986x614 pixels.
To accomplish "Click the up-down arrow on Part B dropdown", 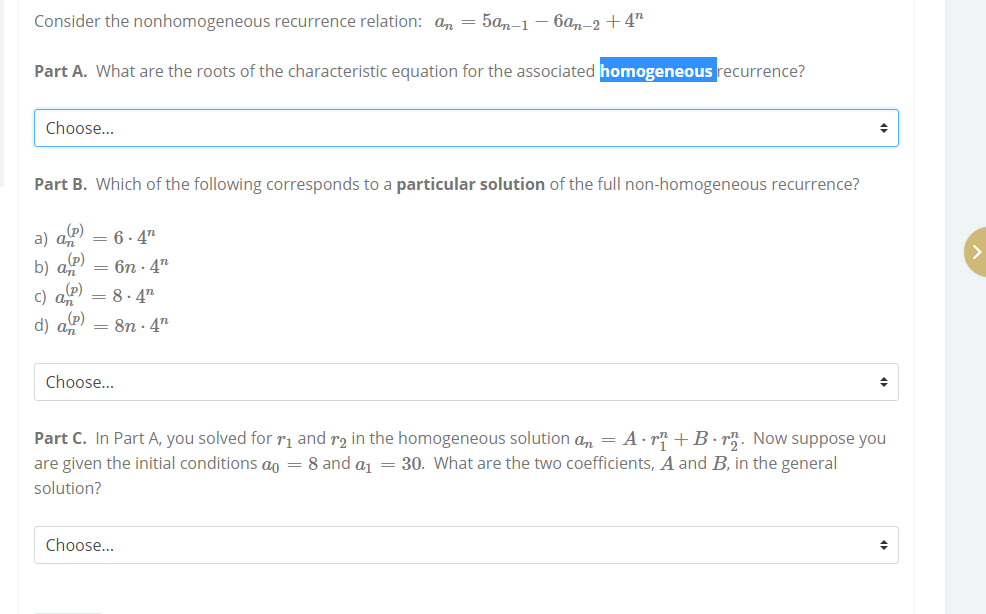I will tap(883, 381).
